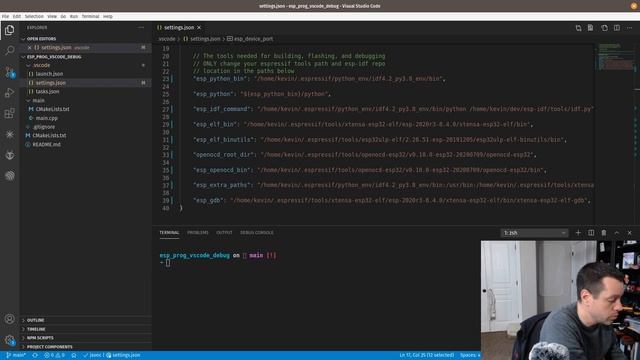Click the Explorer panel more actions ellipsis
This screenshot has width=640, height=360.
[141, 27]
